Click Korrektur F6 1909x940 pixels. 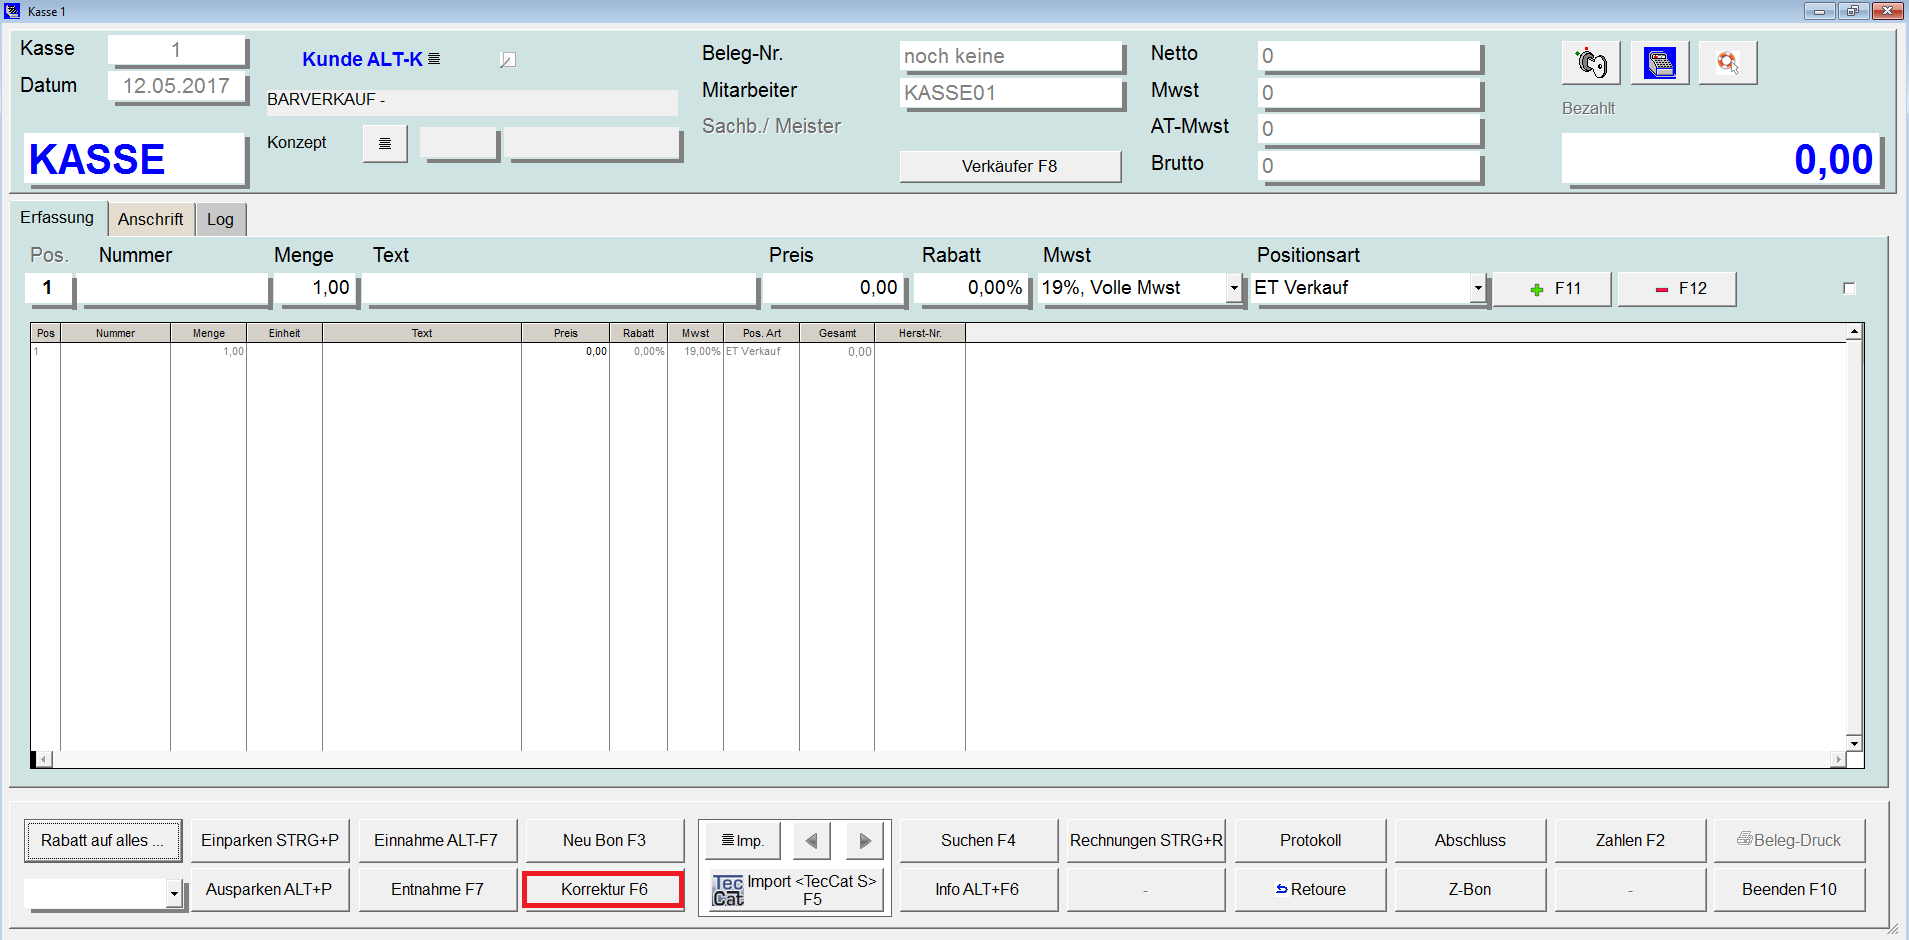tap(604, 890)
